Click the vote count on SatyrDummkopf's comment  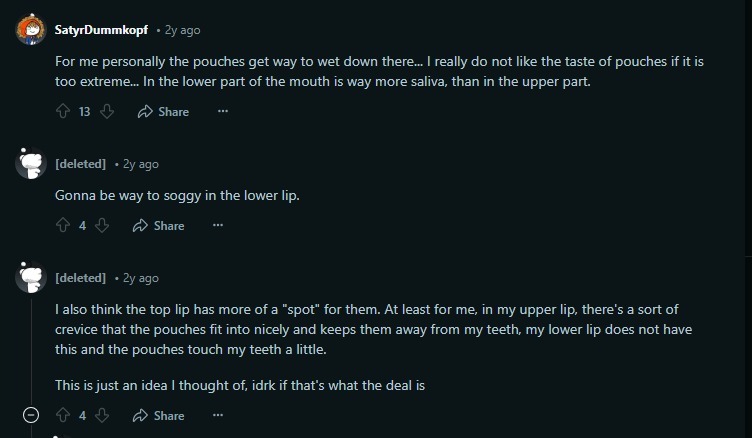[84, 112]
